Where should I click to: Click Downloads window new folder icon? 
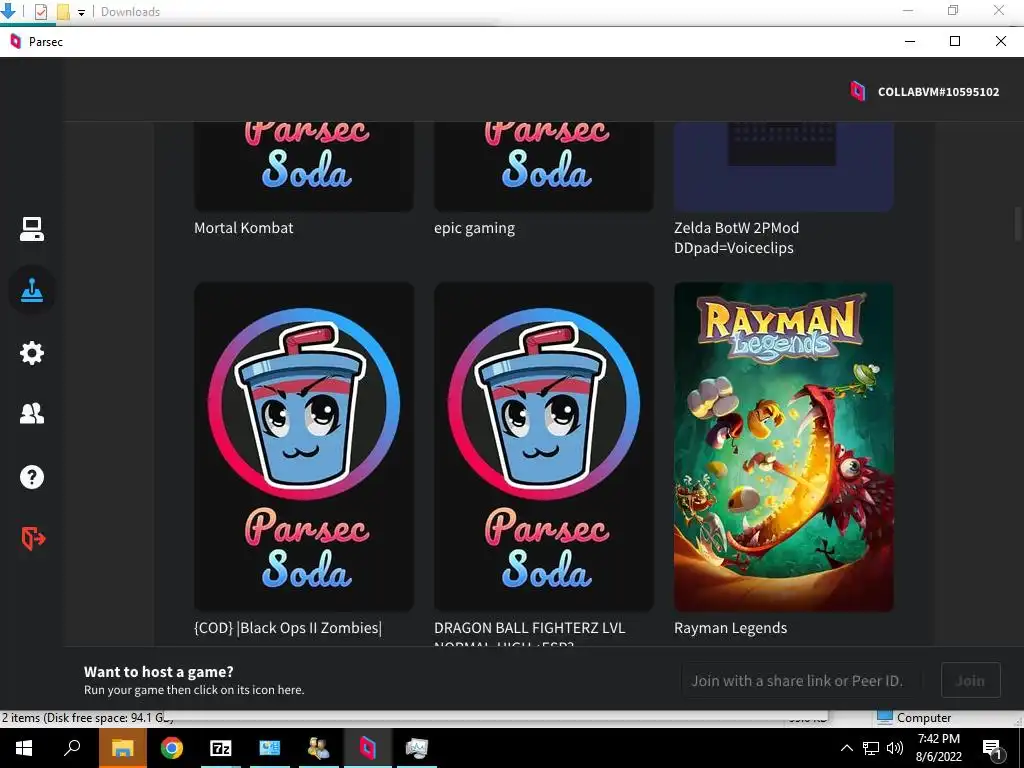pos(63,12)
